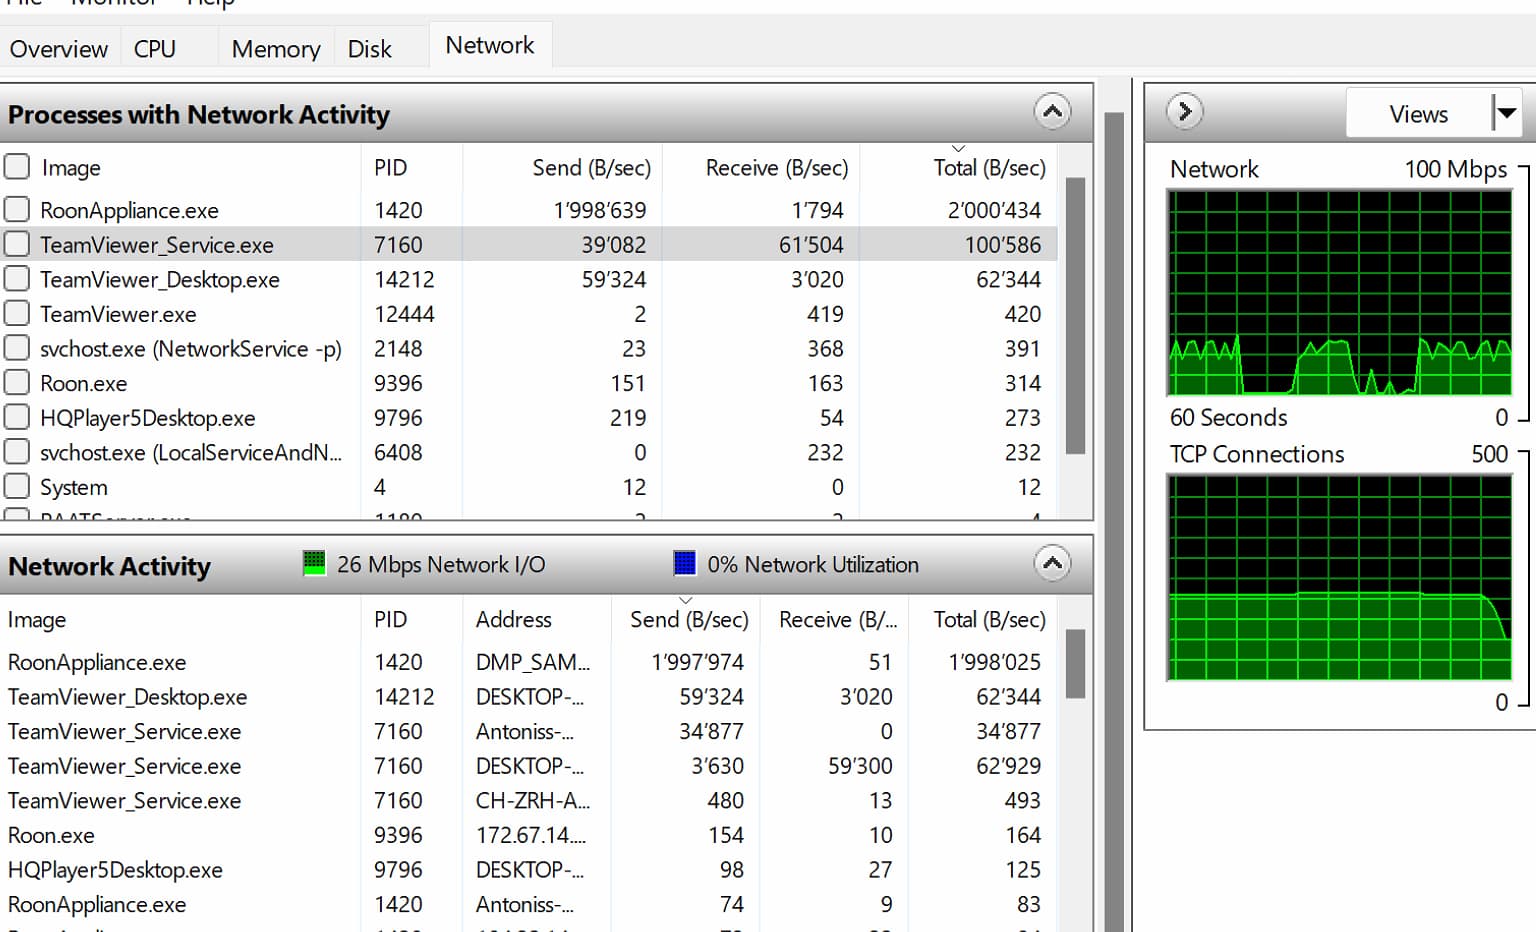Click the Network Activity list vertical scrollbar
This screenshot has height=932, width=1536.
pos(1076,663)
